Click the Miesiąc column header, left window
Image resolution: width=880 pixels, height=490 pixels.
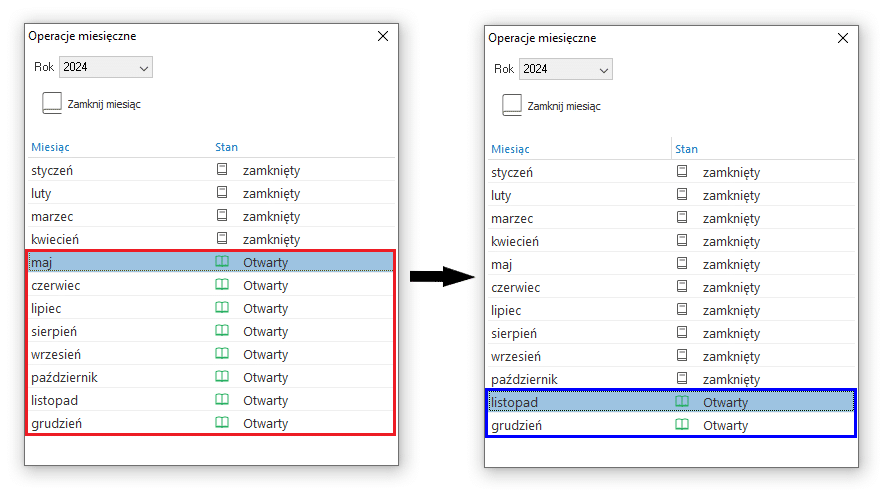(51, 147)
